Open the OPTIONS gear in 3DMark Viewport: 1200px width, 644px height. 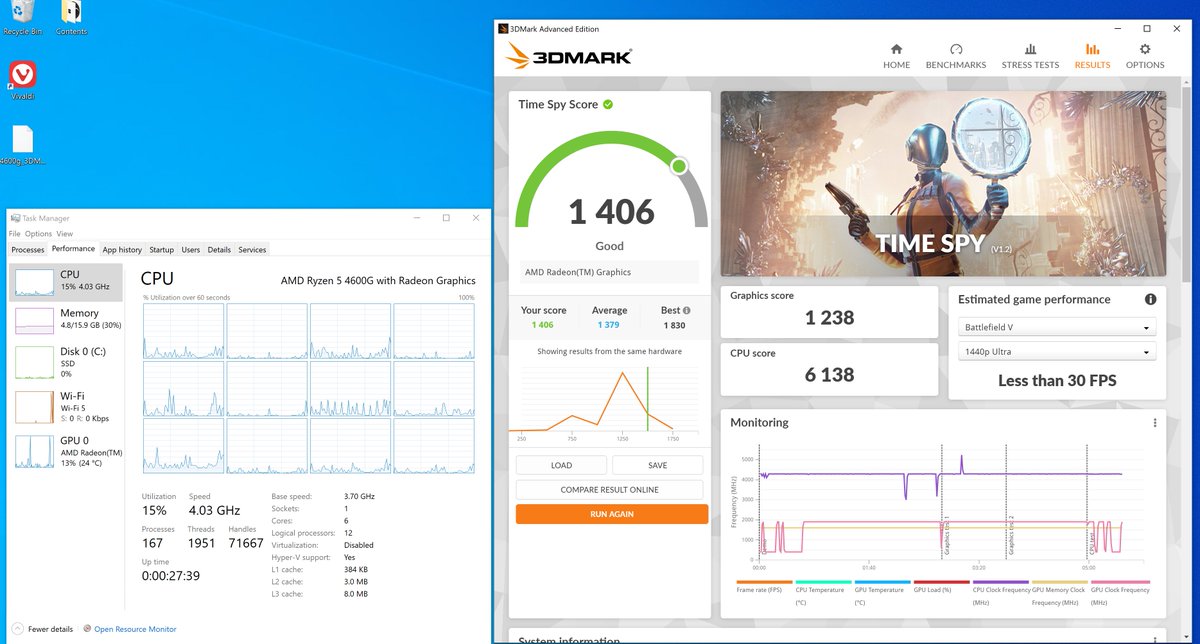tap(1145, 56)
